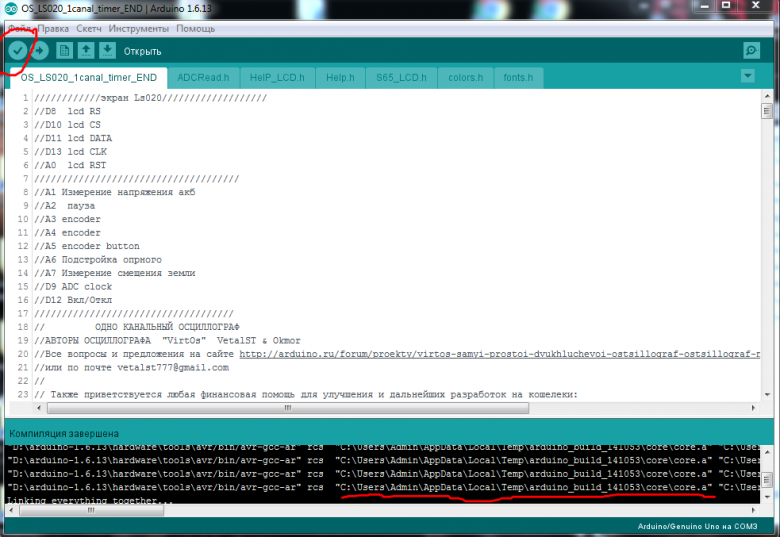Click the 'Linking everything together...' console line

(90, 500)
